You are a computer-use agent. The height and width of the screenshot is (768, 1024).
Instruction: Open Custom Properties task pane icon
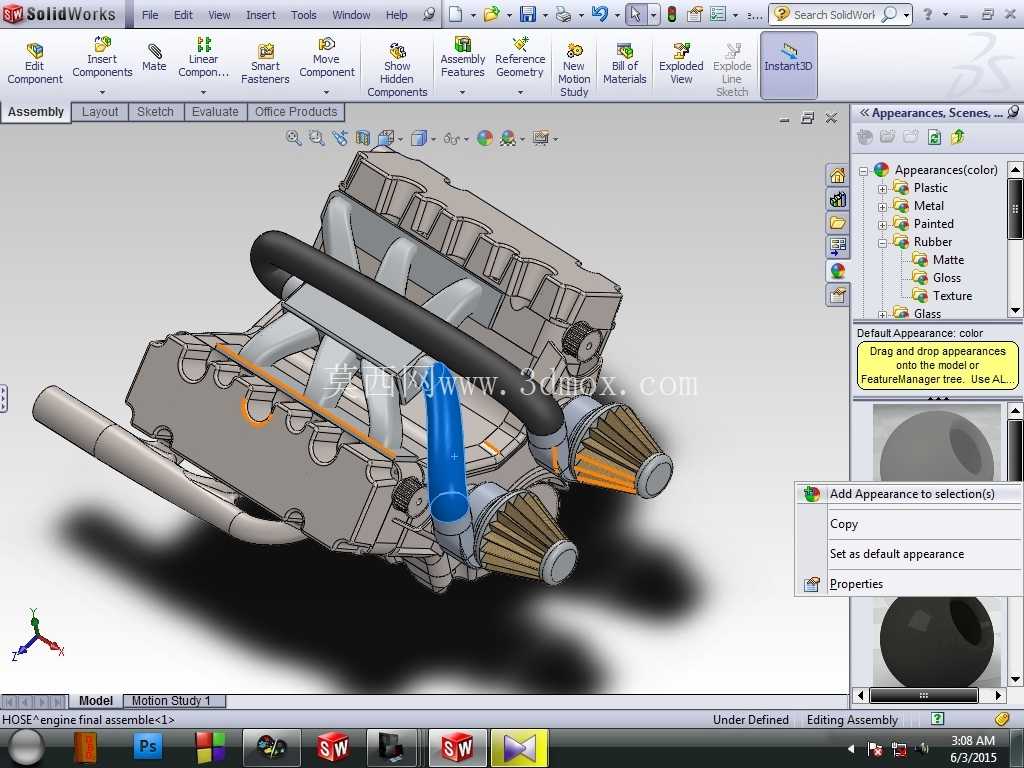coord(838,295)
